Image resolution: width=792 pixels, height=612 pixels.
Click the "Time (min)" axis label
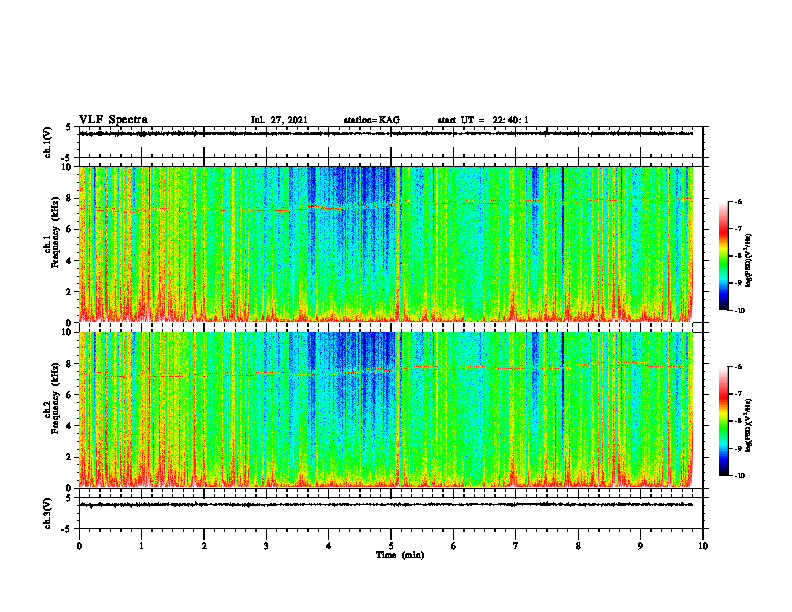(x=400, y=555)
